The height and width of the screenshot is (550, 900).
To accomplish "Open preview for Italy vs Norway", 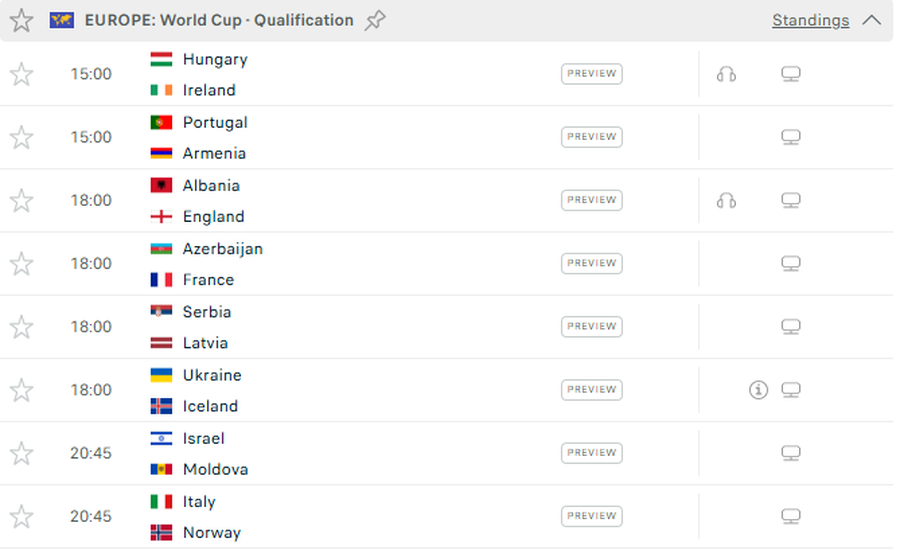I will [591, 516].
